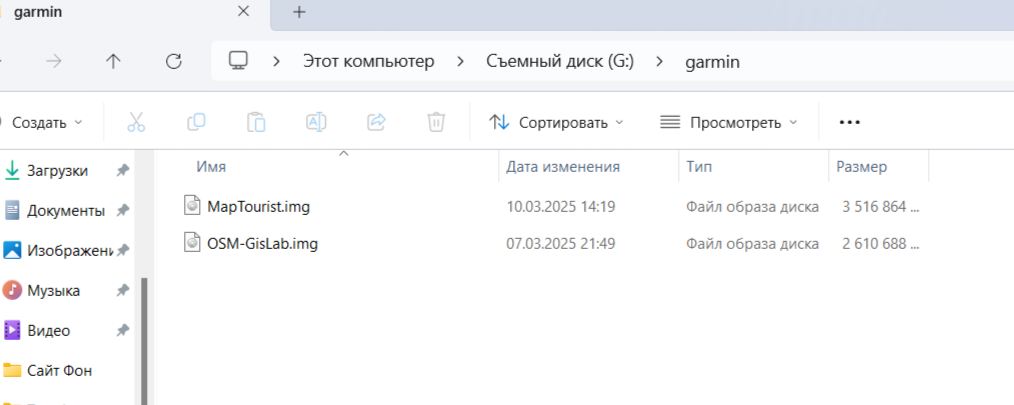Image resolution: width=1014 pixels, height=405 pixels.
Task: Unpin Музыка using its pin icon
Action: click(x=122, y=290)
